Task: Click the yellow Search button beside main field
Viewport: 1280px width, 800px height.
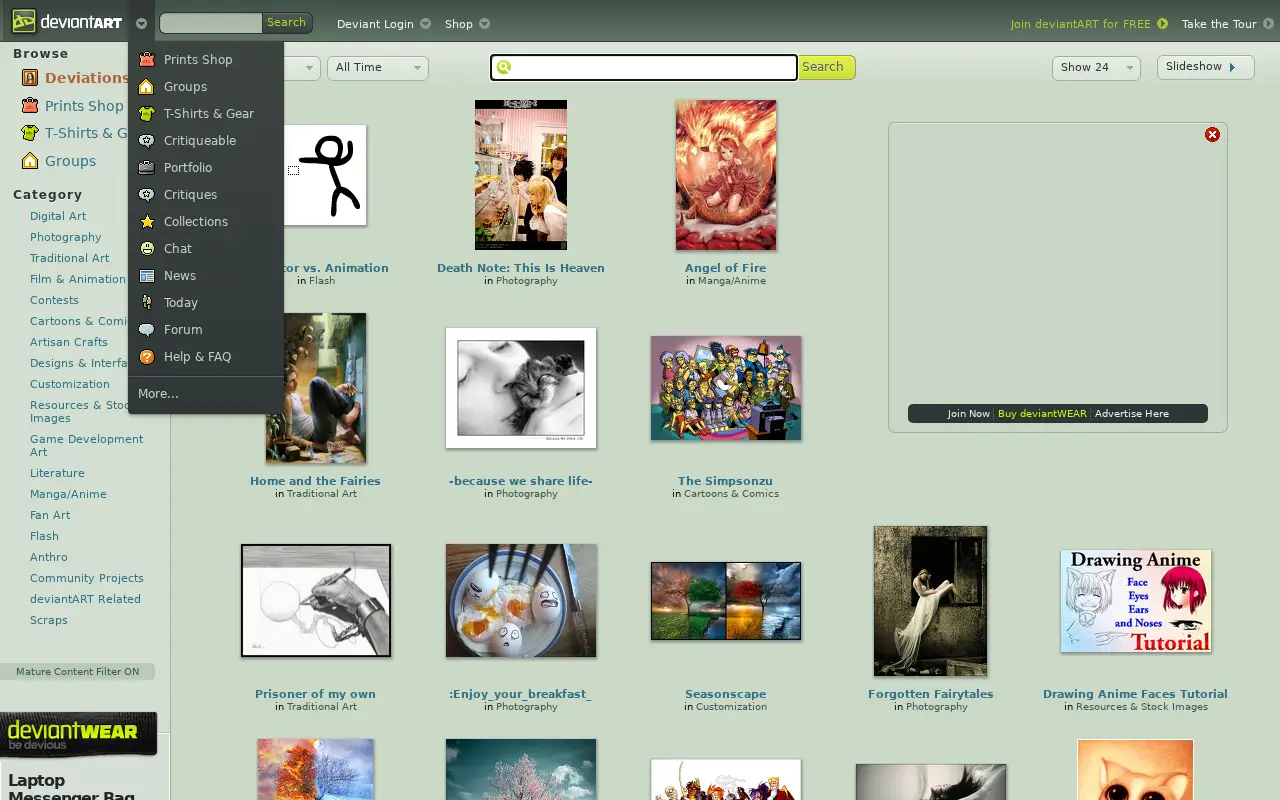Action: click(x=826, y=67)
